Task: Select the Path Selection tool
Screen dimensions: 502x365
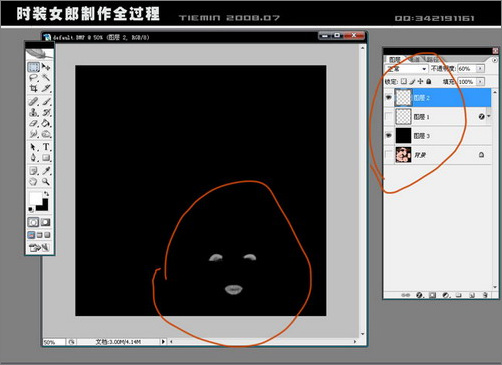Action: [33, 147]
